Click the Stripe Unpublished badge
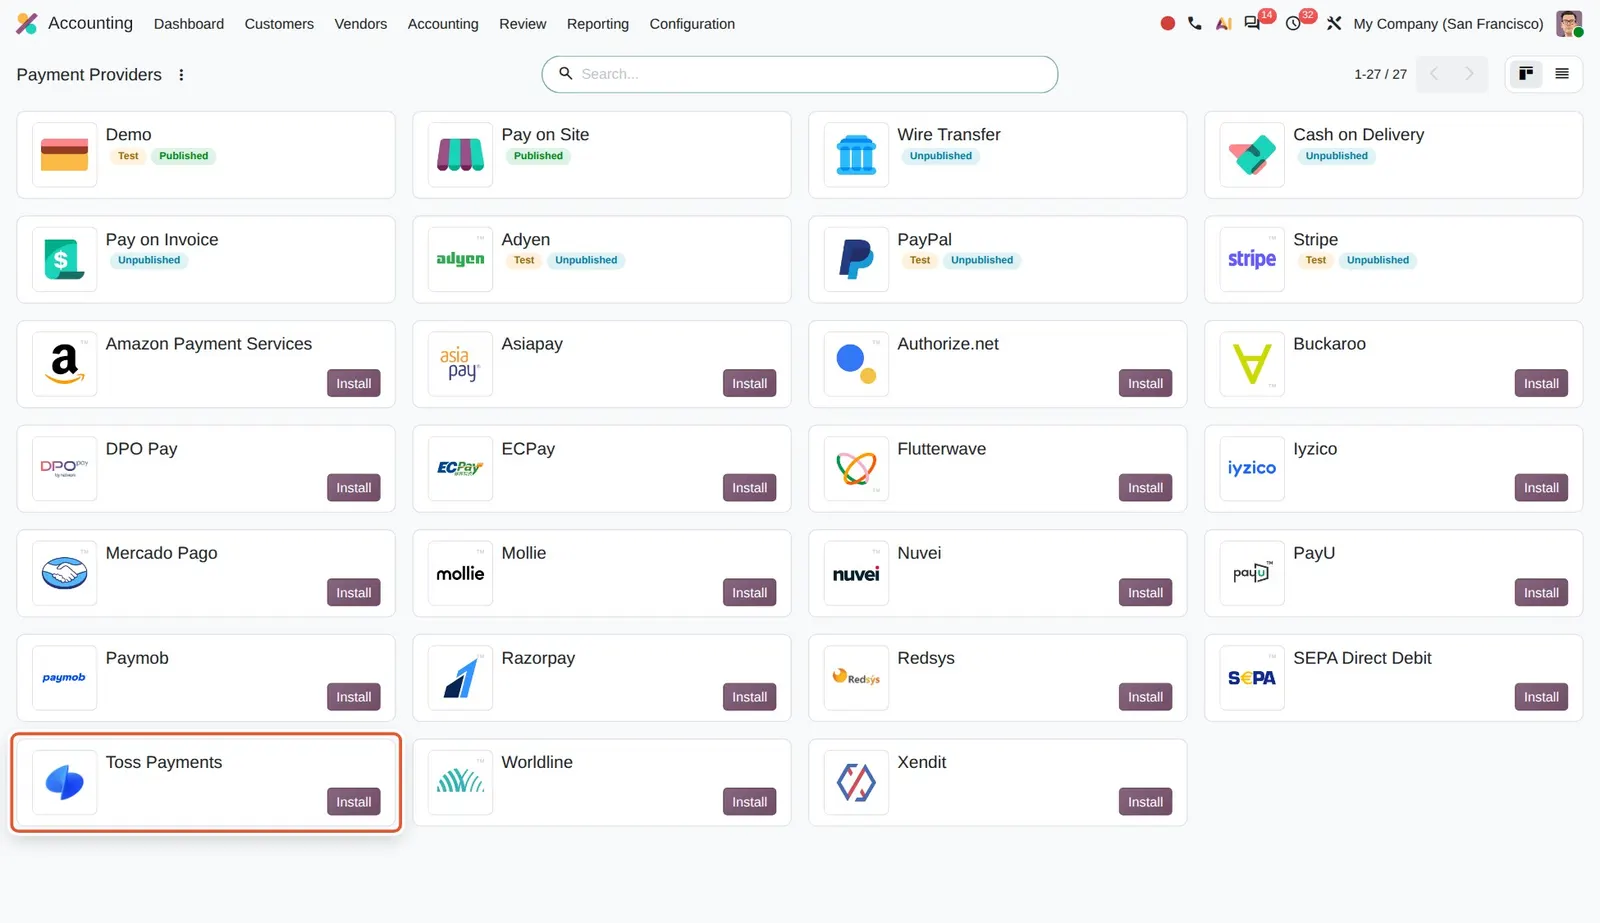 (1378, 260)
